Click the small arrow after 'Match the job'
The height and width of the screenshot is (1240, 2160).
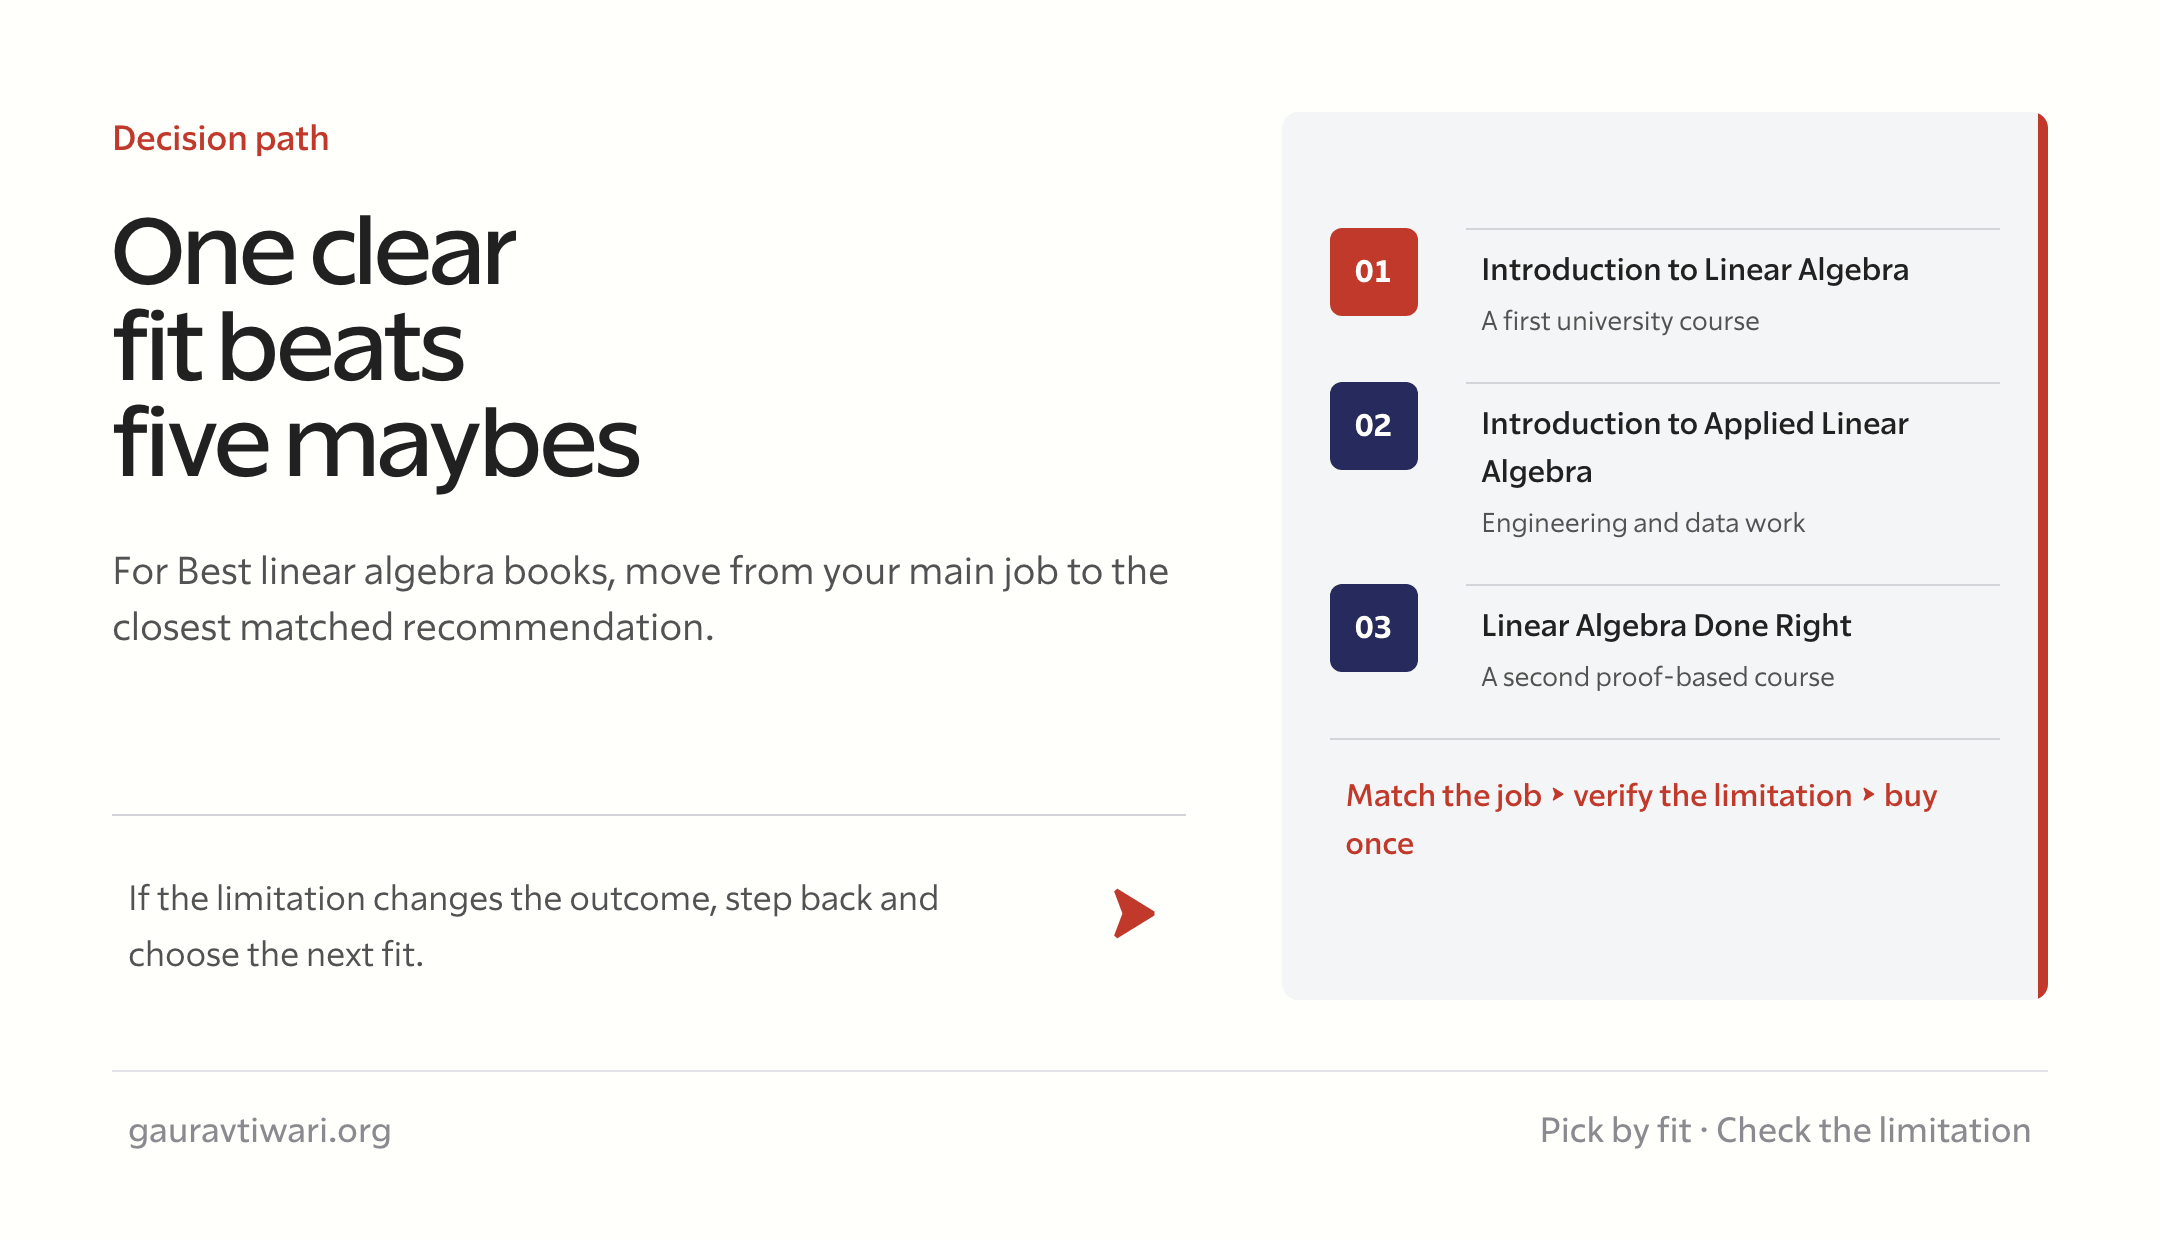pyautogui.click(x=1557, y=795)
